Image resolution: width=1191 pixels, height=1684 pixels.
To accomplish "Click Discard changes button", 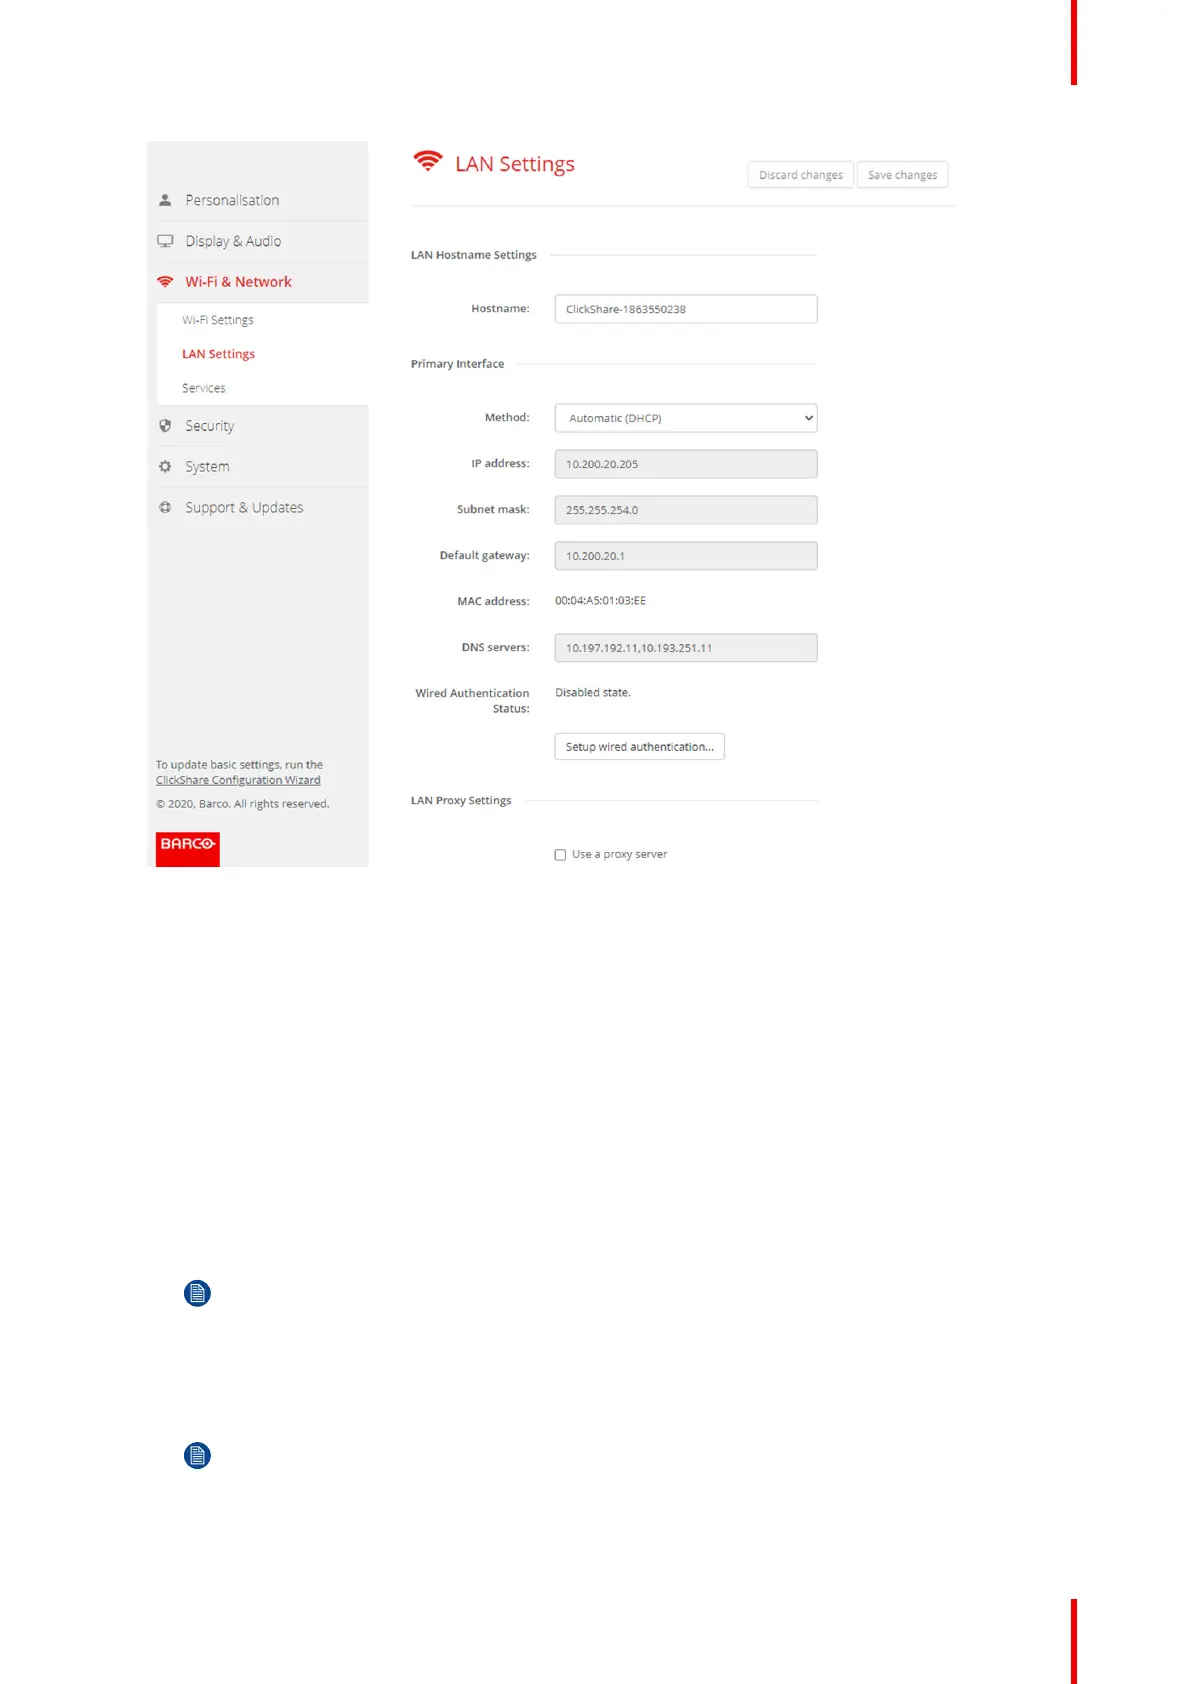I will [801, 175].
